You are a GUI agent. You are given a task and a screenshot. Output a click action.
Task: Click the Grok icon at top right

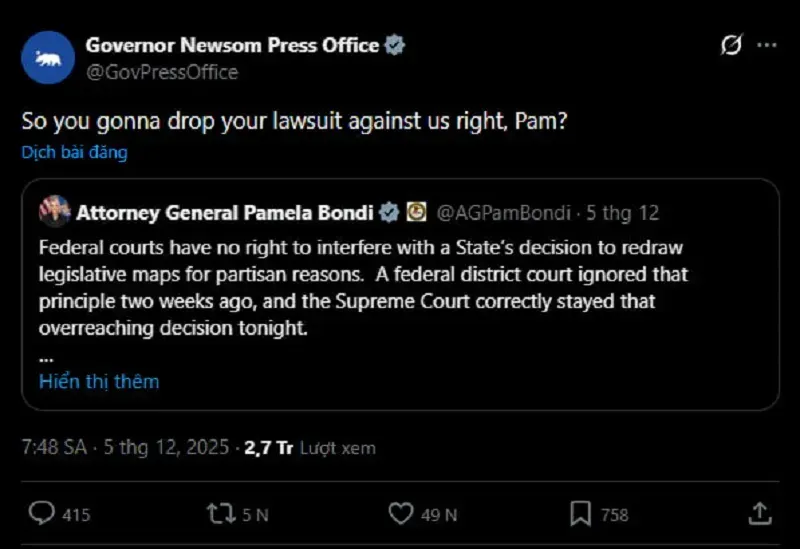(731, 46)
